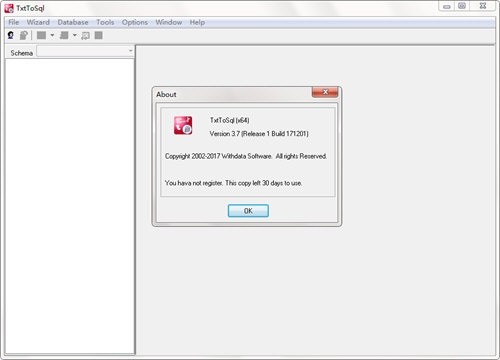Open the Wizard menu

pos(38,22)
